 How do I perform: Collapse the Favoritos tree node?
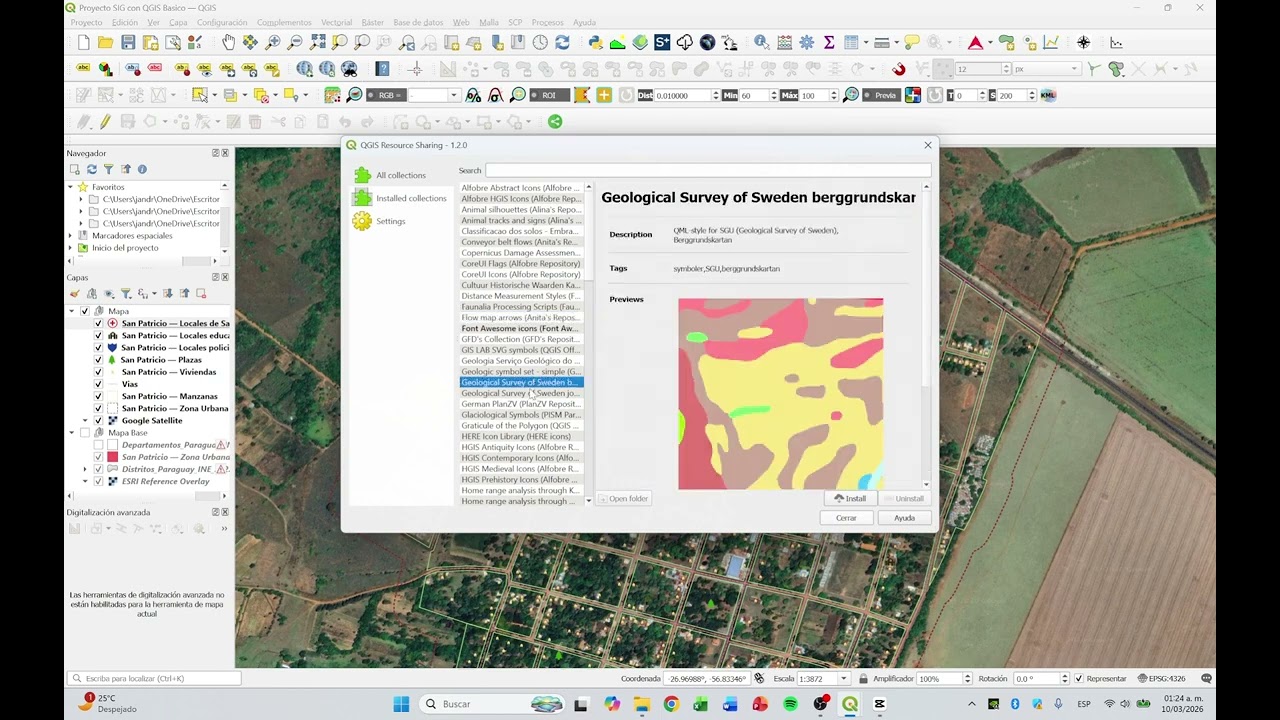tap(71, 187)
